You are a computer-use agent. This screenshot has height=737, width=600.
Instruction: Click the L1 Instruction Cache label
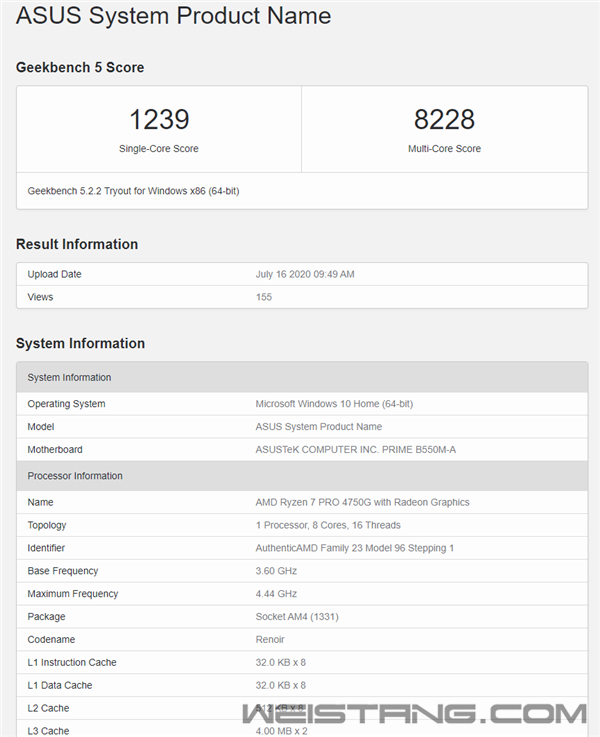72,662
